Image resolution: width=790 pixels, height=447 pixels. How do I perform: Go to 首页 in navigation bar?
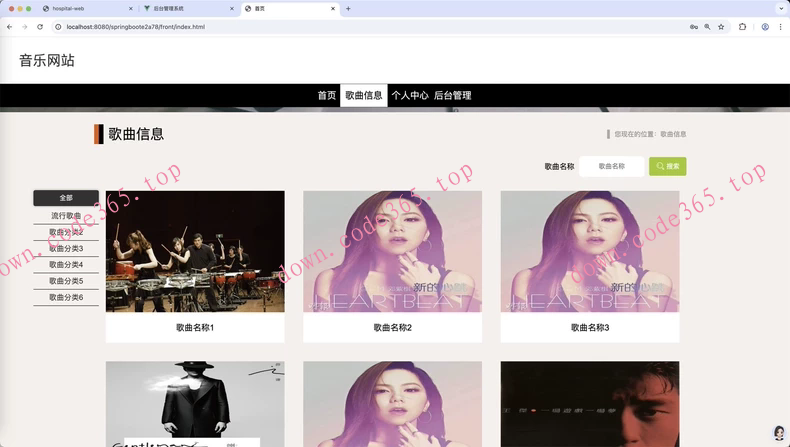326,95
